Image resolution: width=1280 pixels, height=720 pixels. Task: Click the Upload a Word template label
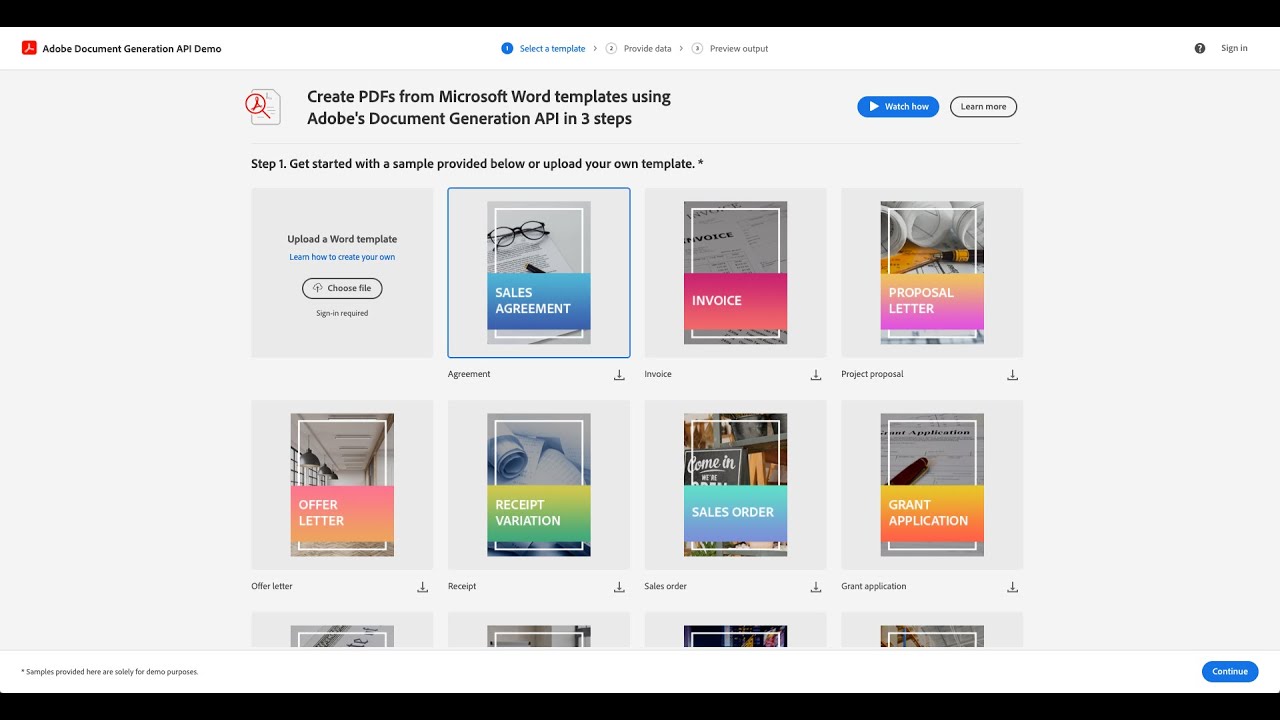[x=342, y=239]
